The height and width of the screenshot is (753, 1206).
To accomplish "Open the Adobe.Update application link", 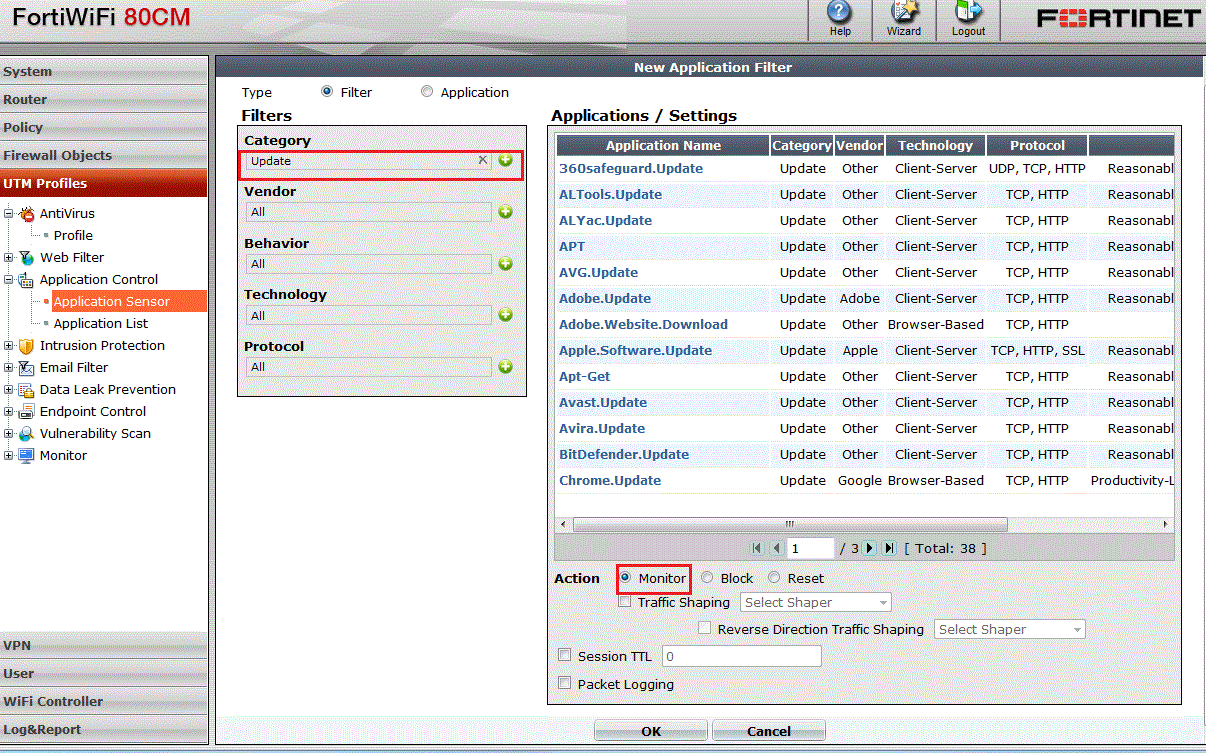I will pyautogui.click(x=605, y=298).
